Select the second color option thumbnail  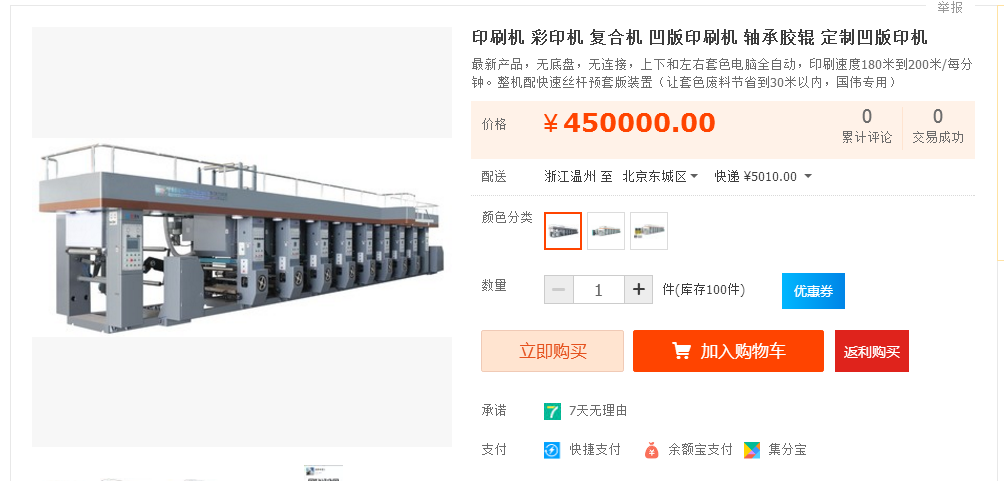(606, 231)
